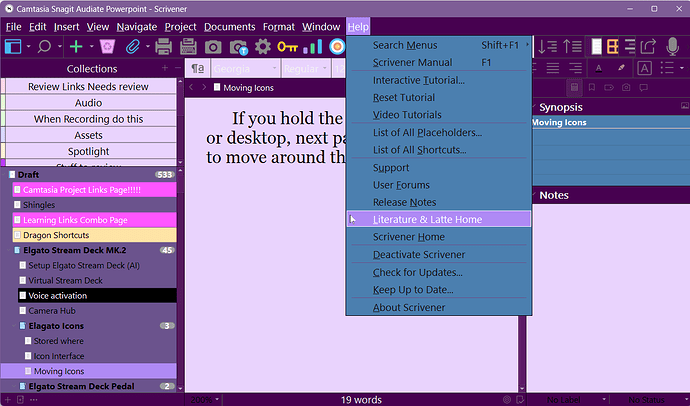Choose Literature & Latte Home menu item
Screen dimensions: 690x406
pos(439,219)
